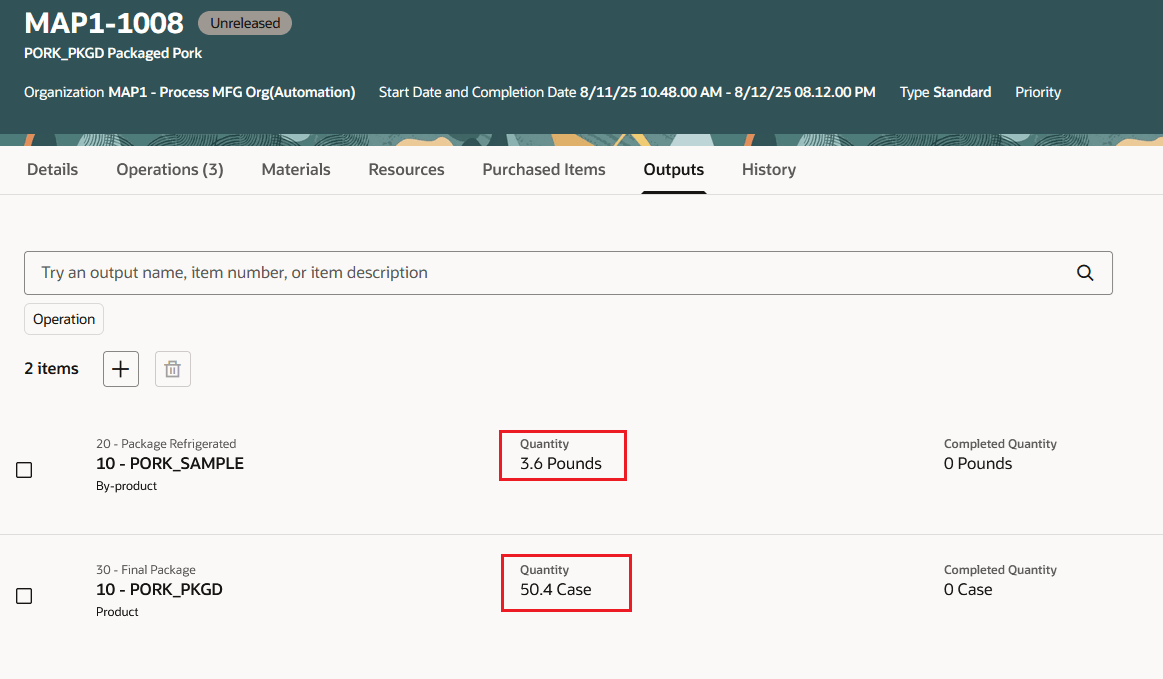Select the checkbox for the PORK_SAMPLE row
This screenshot has height=679, width=1163.
point(24,469)
